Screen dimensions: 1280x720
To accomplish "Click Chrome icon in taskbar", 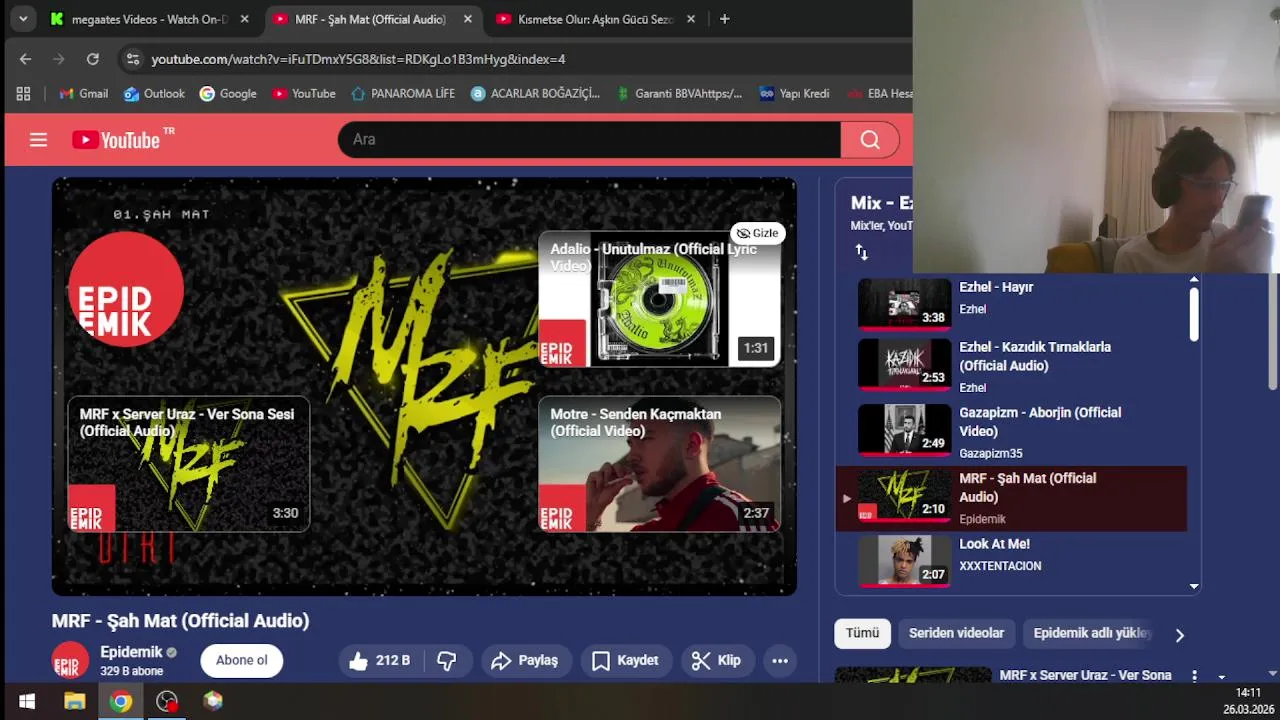I will [121, 701].
